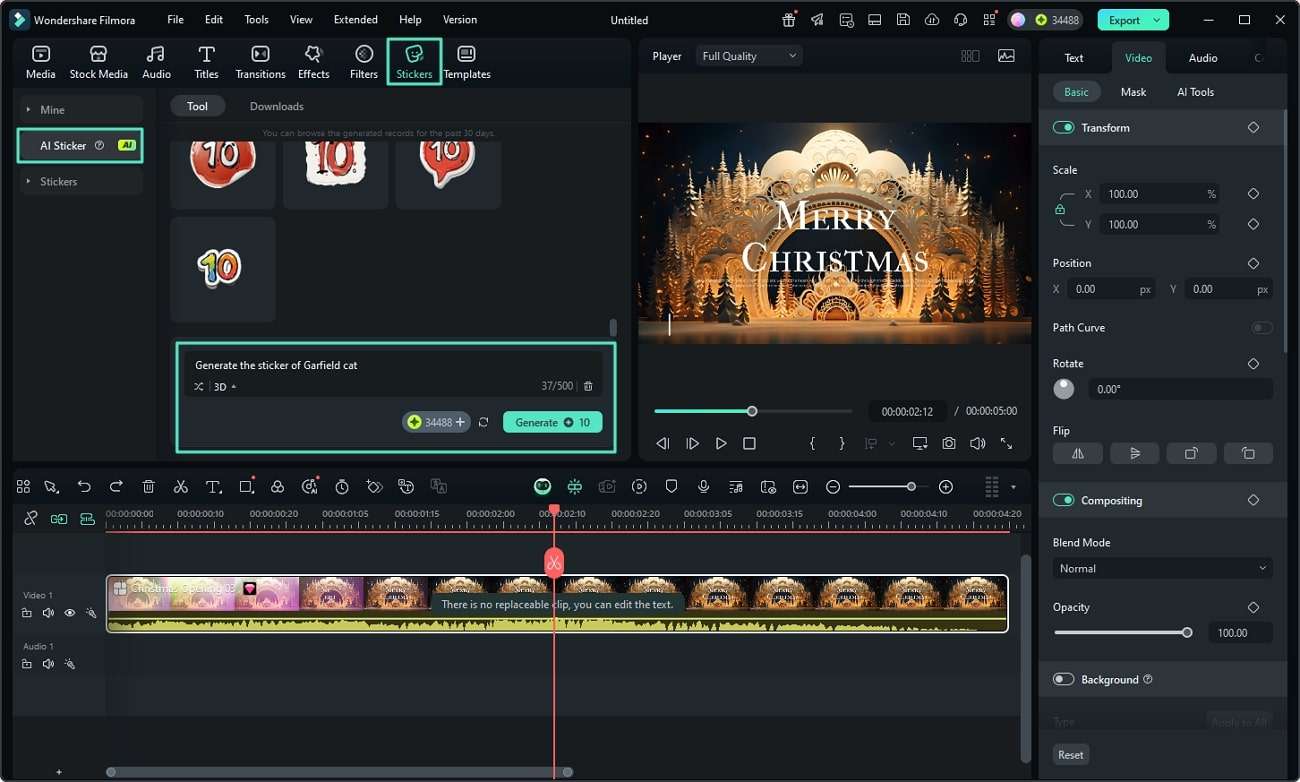Image resolution: width=1300 pixels, height=782 pixels.
Task: Shuffle the prompt with random icon
Action: click(199, 386)
